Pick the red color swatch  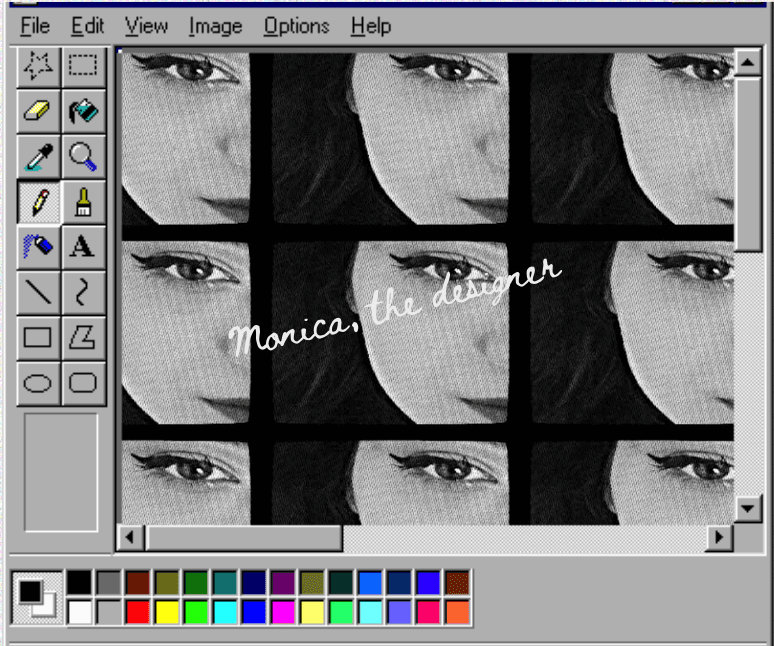point(138,611)
